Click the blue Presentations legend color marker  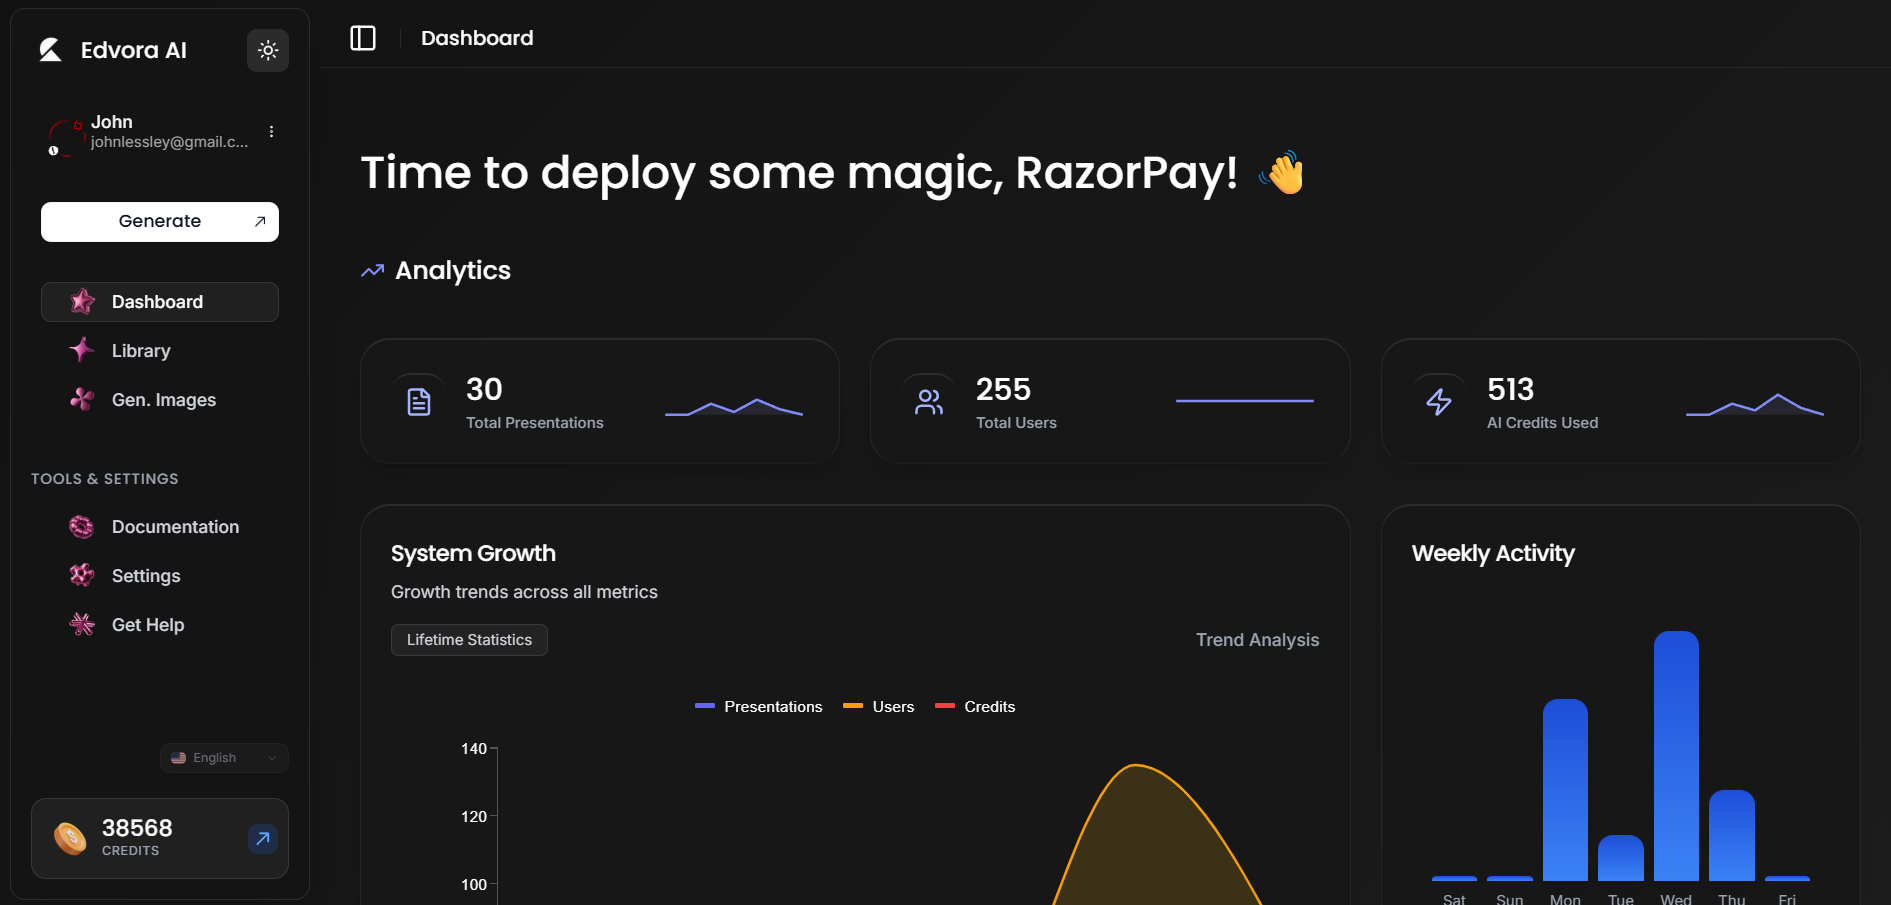click(x=705, y=706)
